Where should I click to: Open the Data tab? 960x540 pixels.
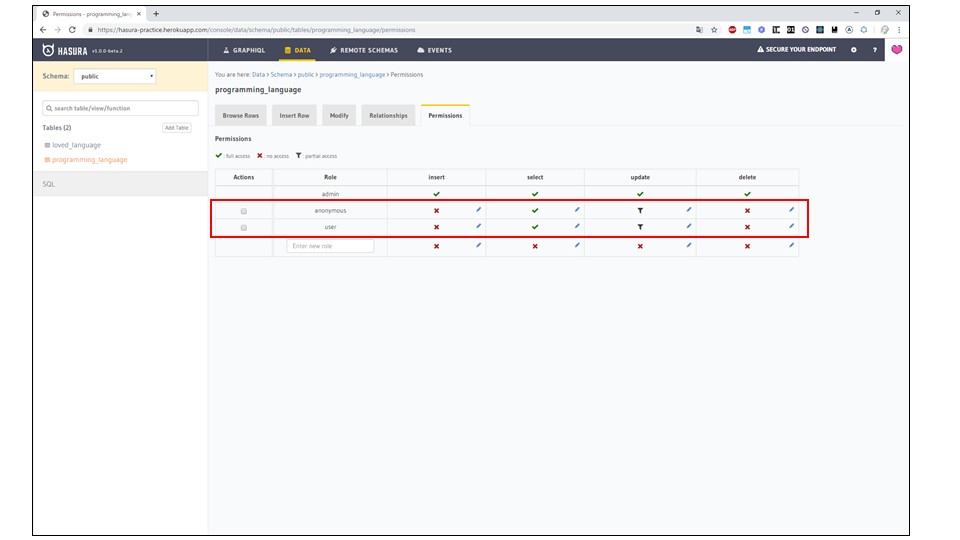(298, 50)
